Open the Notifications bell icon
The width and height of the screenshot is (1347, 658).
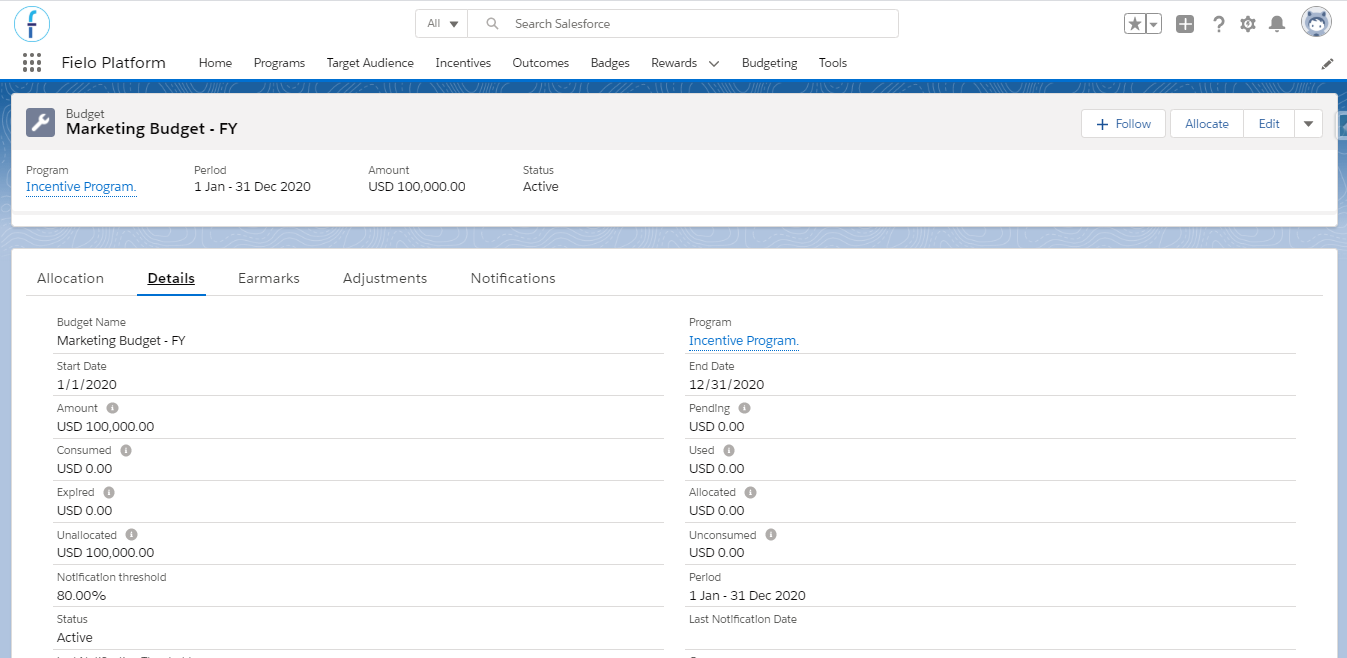1277,24
